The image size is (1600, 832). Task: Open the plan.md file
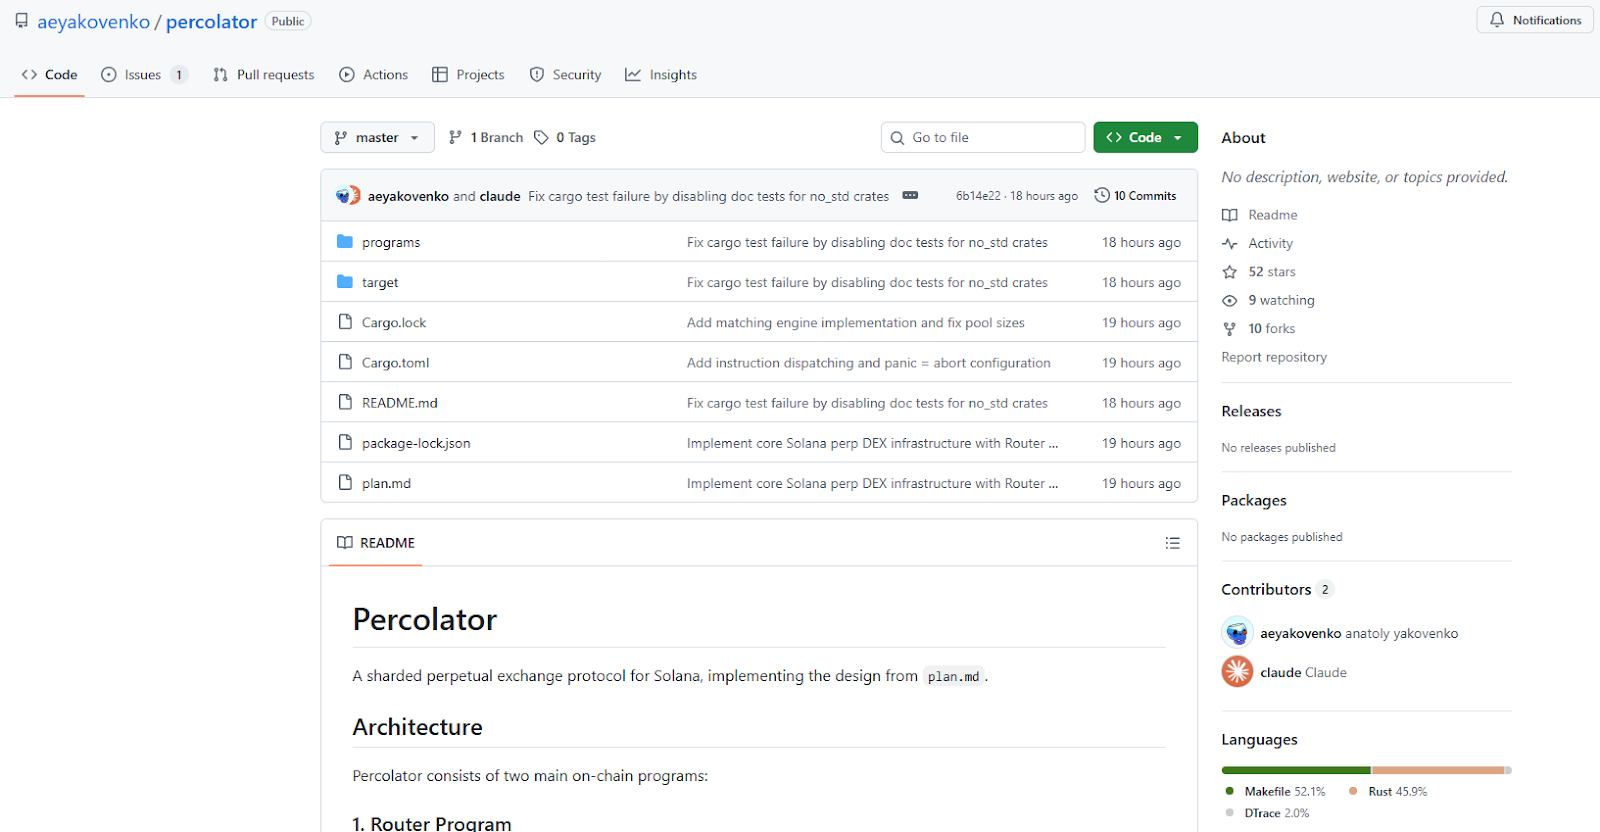[386, 483]
